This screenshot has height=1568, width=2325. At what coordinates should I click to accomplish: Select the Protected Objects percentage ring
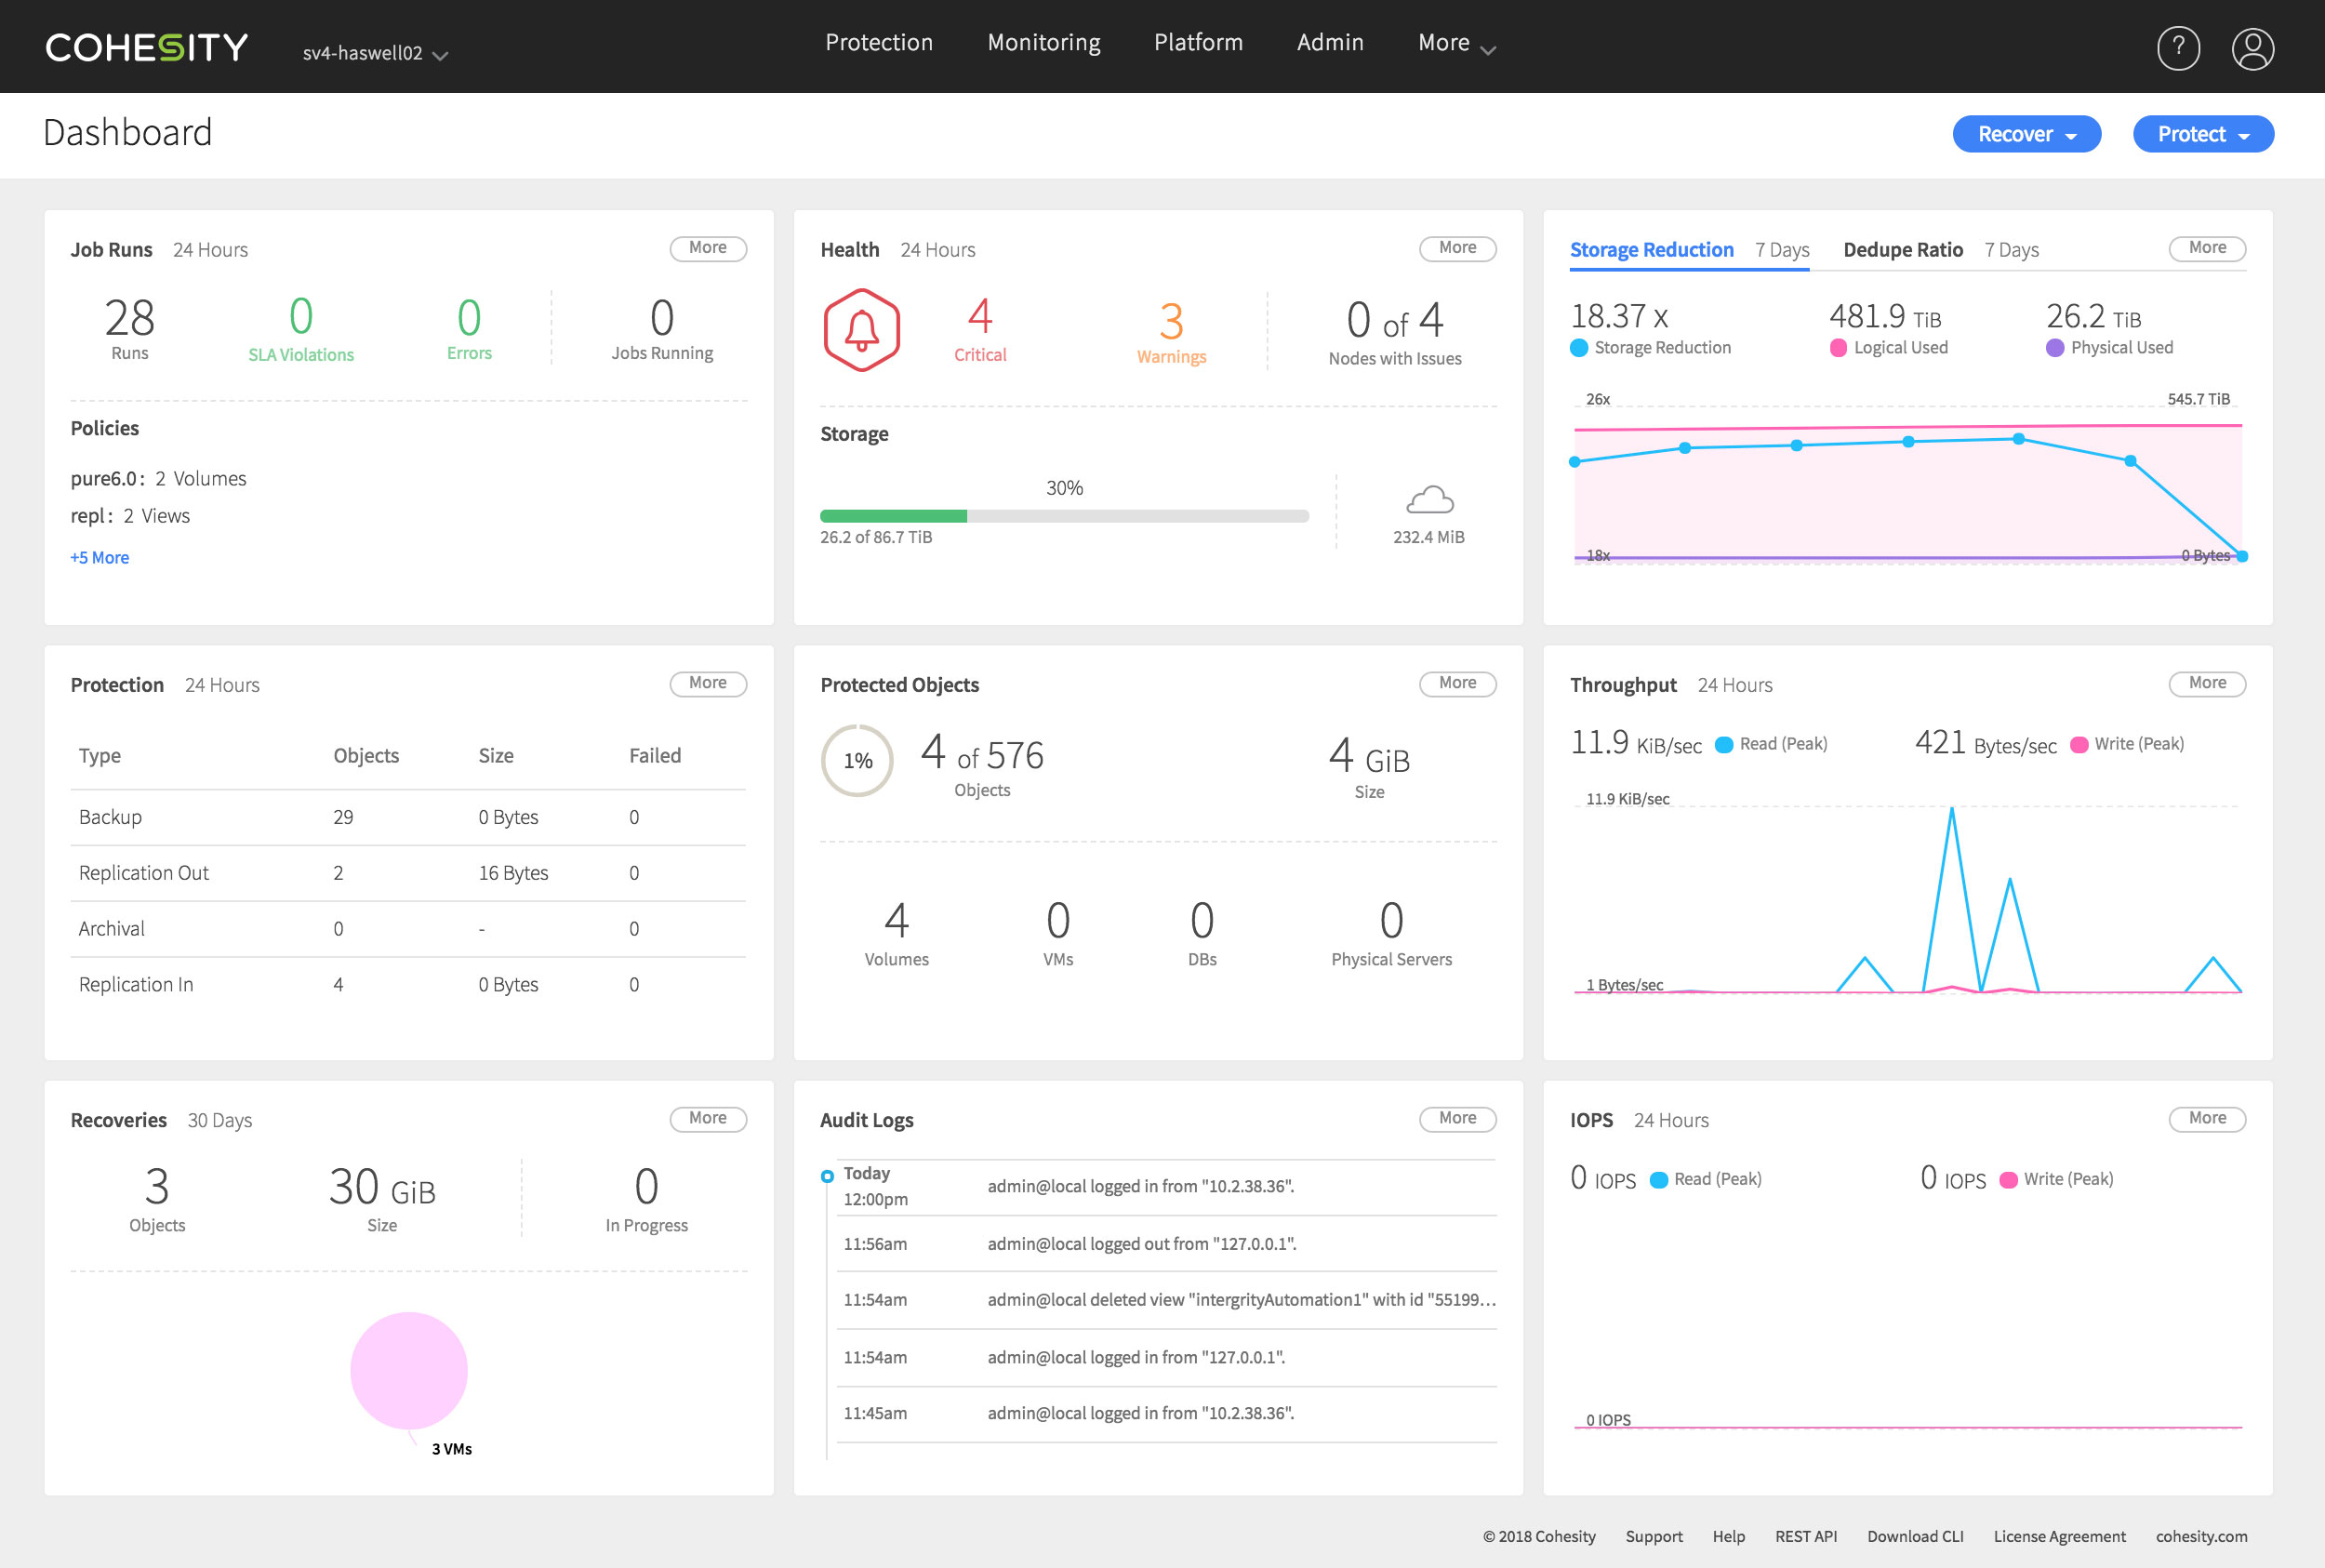tap(856, 760)
